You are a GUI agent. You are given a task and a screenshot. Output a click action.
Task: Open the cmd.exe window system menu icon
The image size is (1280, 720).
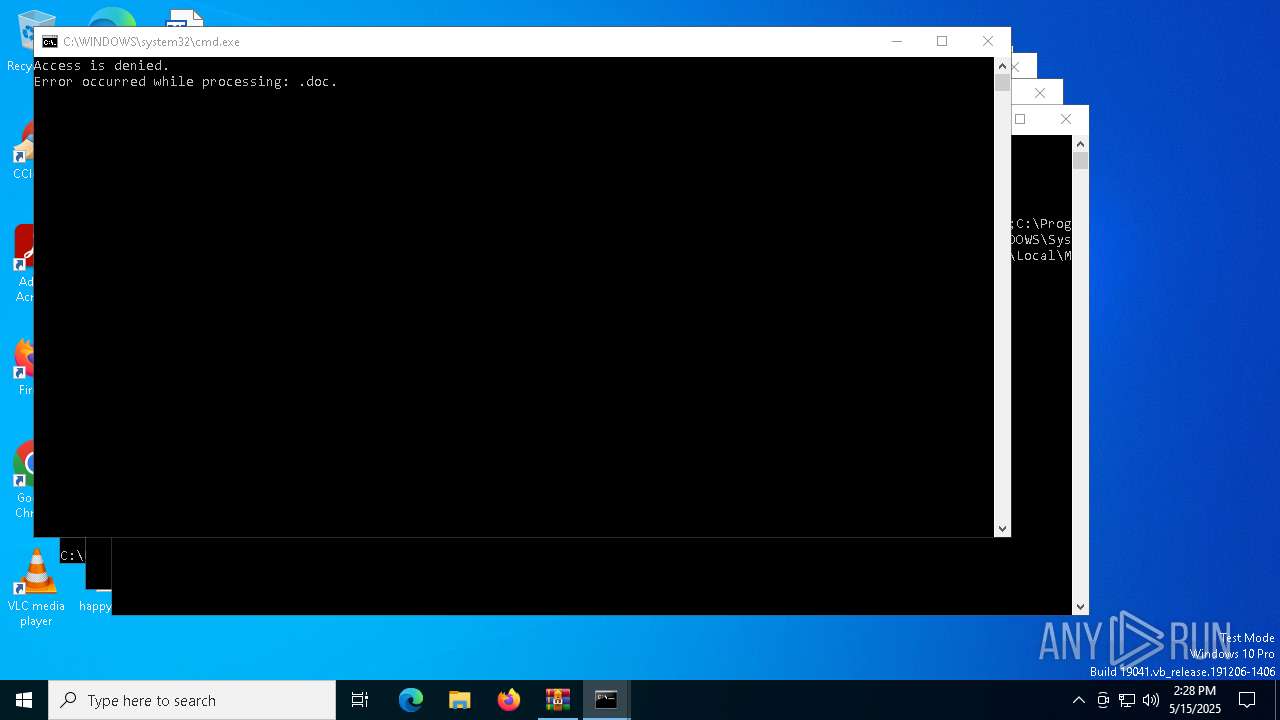50,42
